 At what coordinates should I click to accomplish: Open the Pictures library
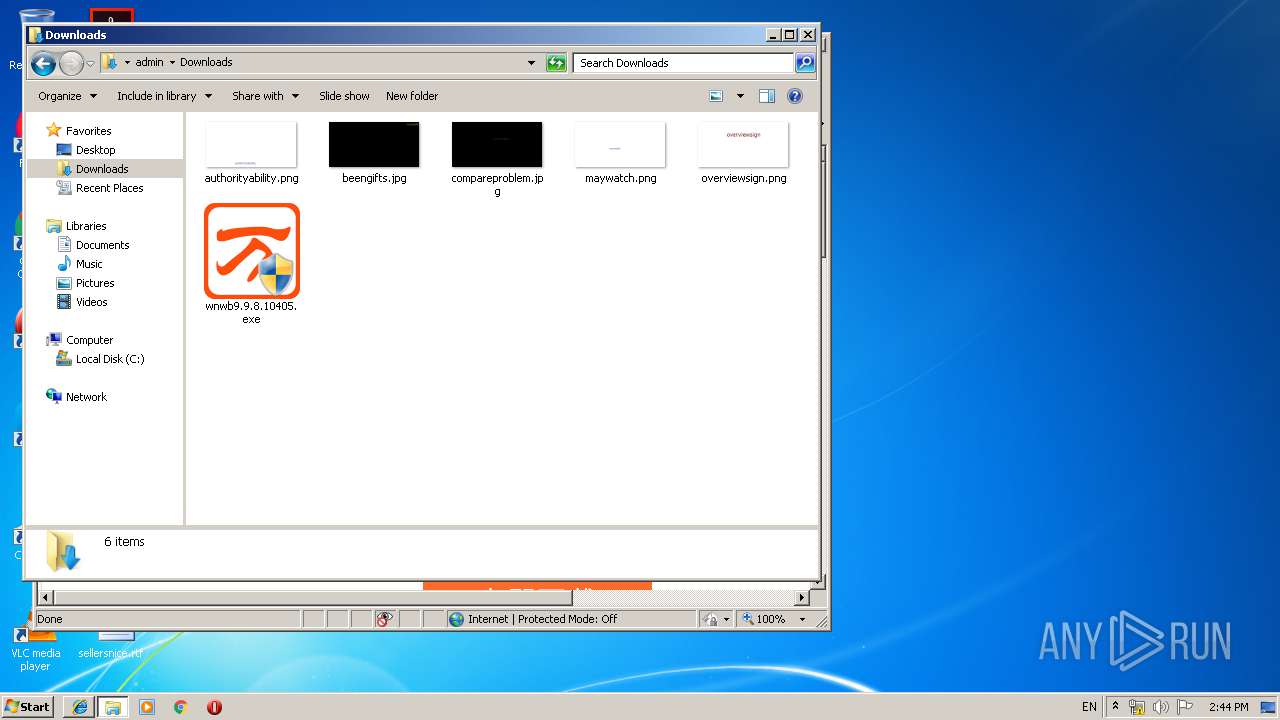click(x=95, y=283)
